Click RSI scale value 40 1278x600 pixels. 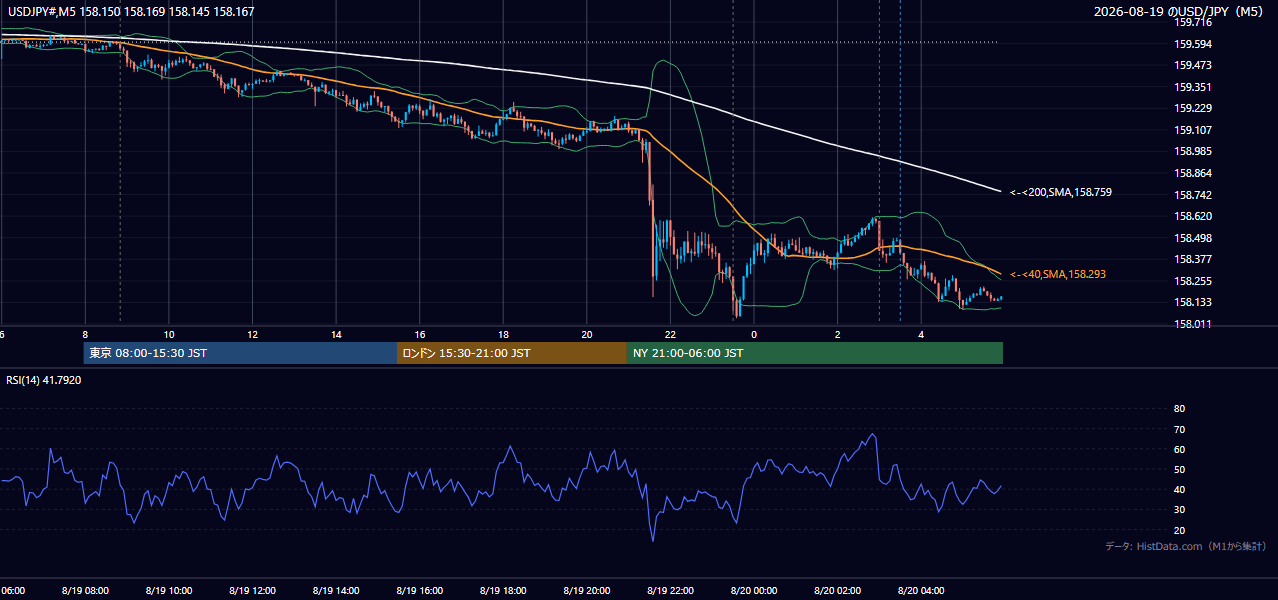[x=1180, y=489]
